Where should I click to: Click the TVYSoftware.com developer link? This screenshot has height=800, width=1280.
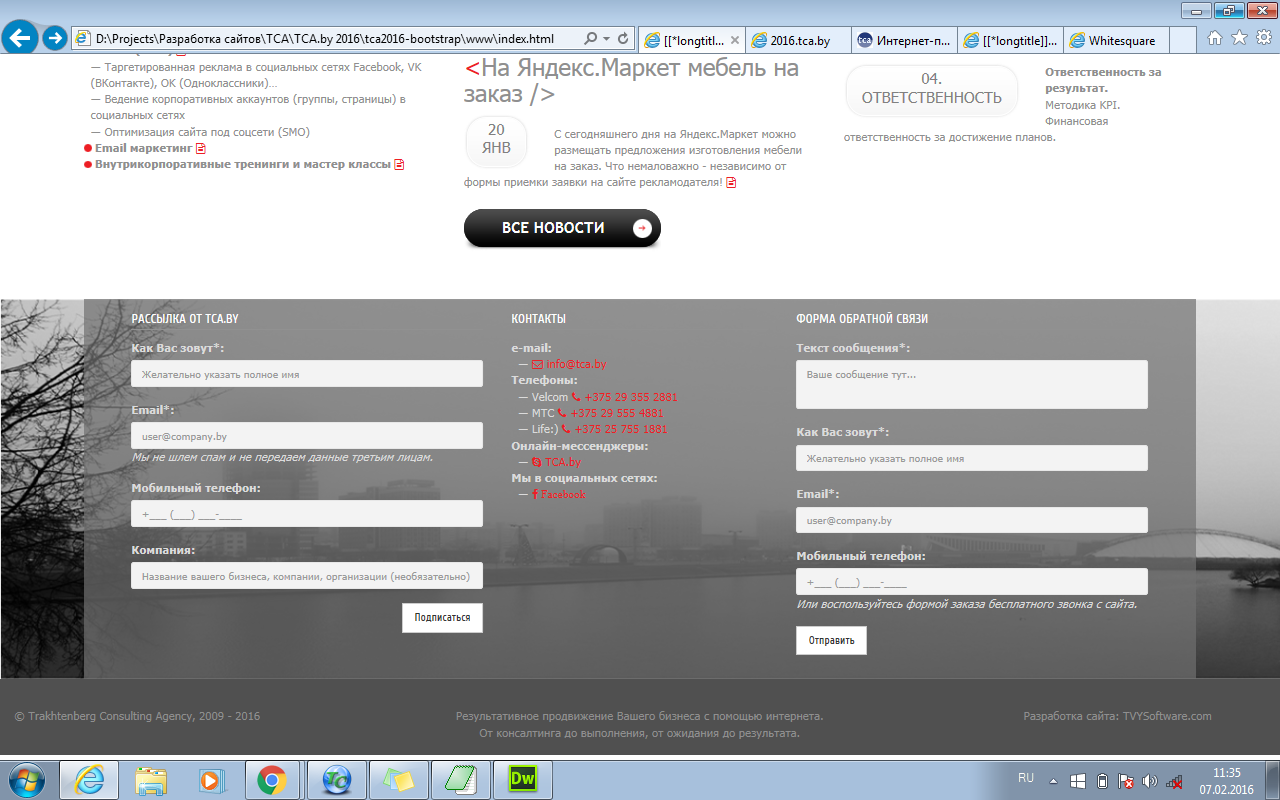tap(1167, 716)
